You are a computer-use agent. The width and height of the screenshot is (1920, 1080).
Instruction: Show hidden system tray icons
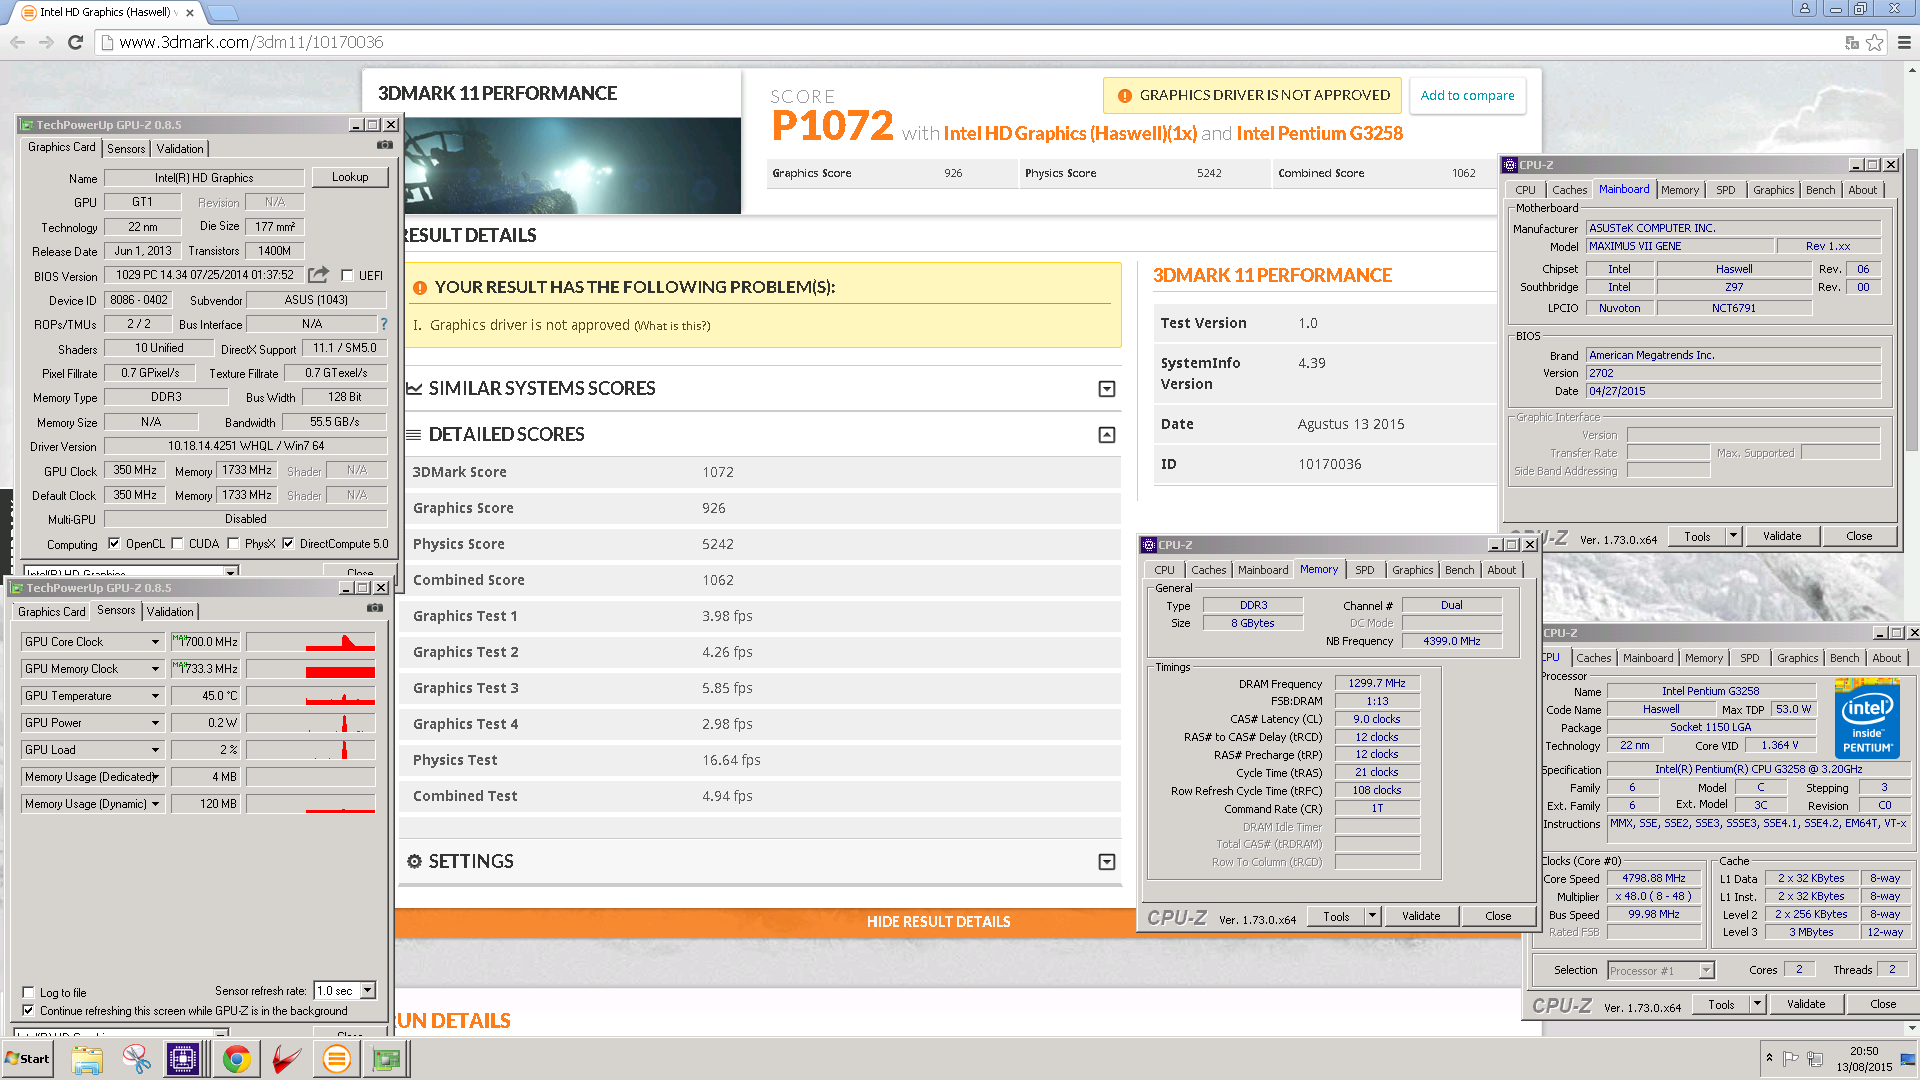1769,1058
